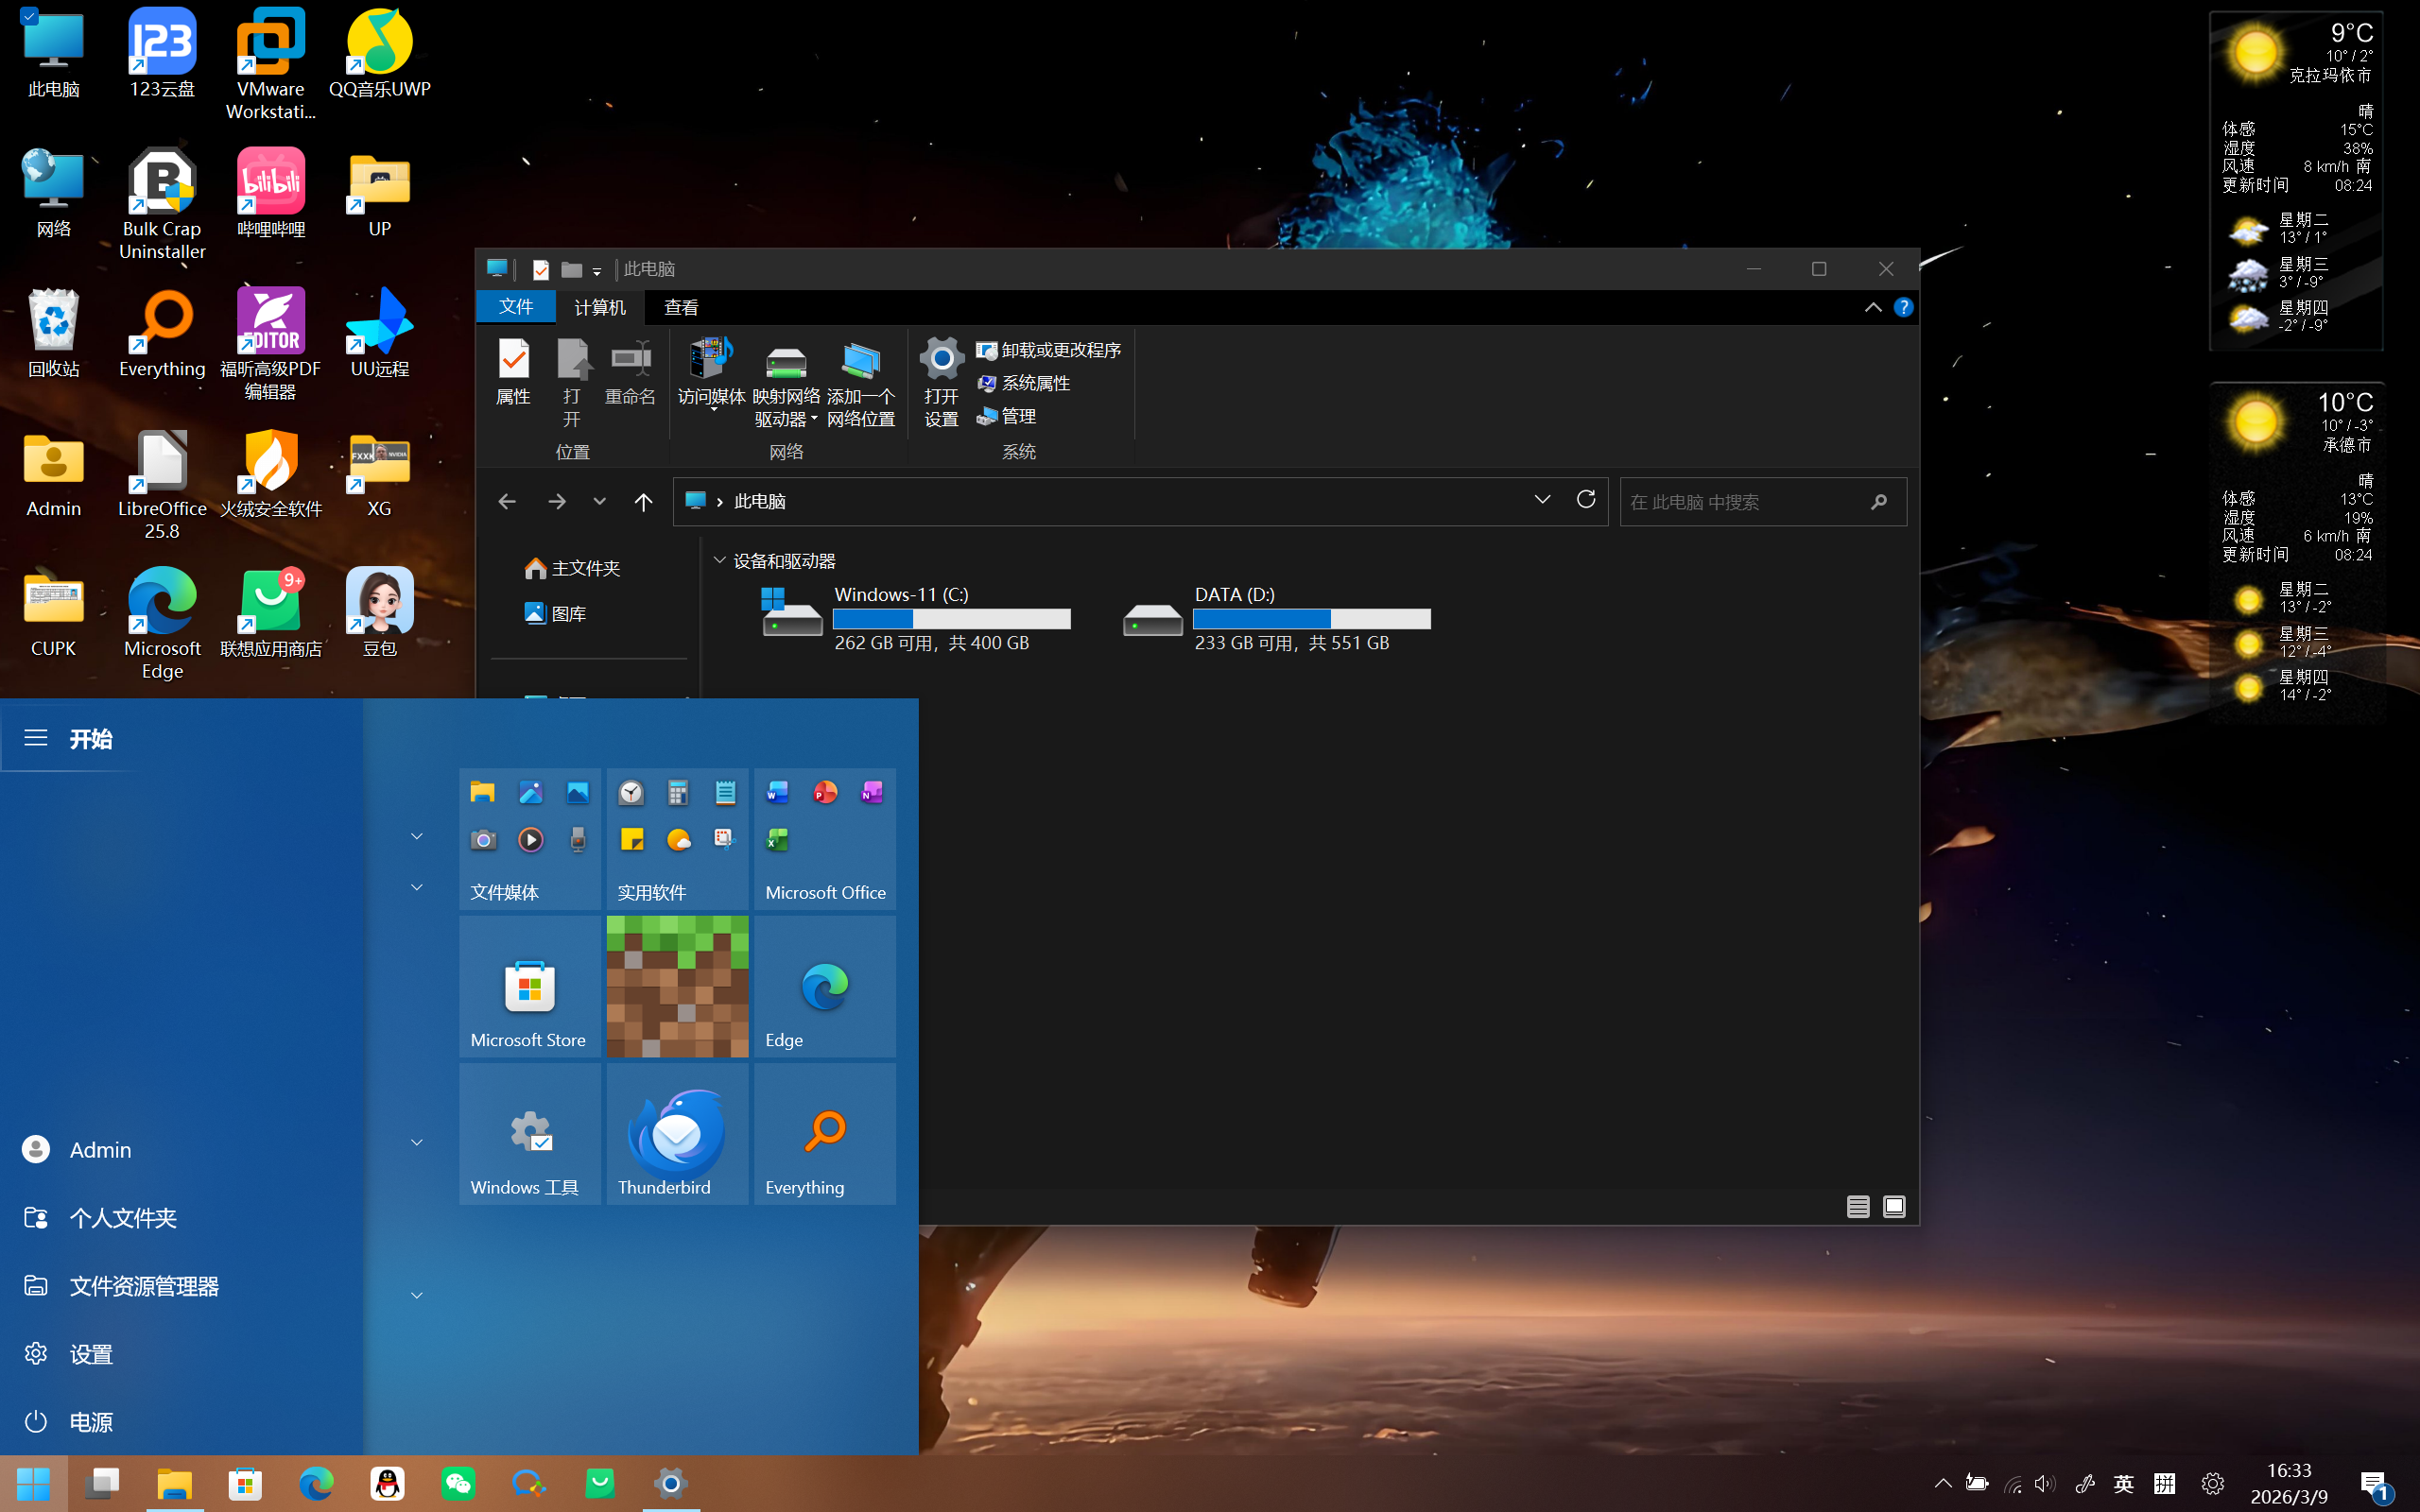This screenshot has width=2420, height=1512.
Task: Click the hamburger menu in Start
Action: point(36,738)
